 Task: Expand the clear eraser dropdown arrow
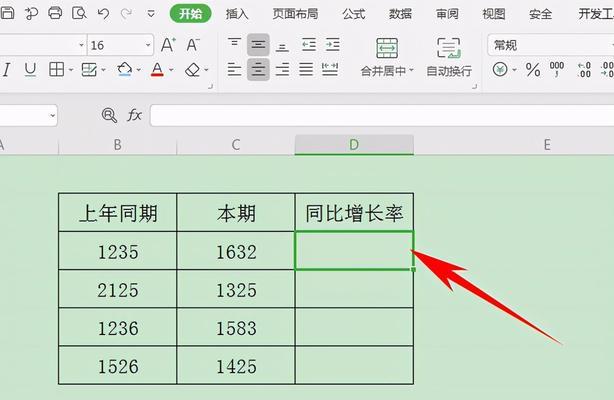pos(206,70)
